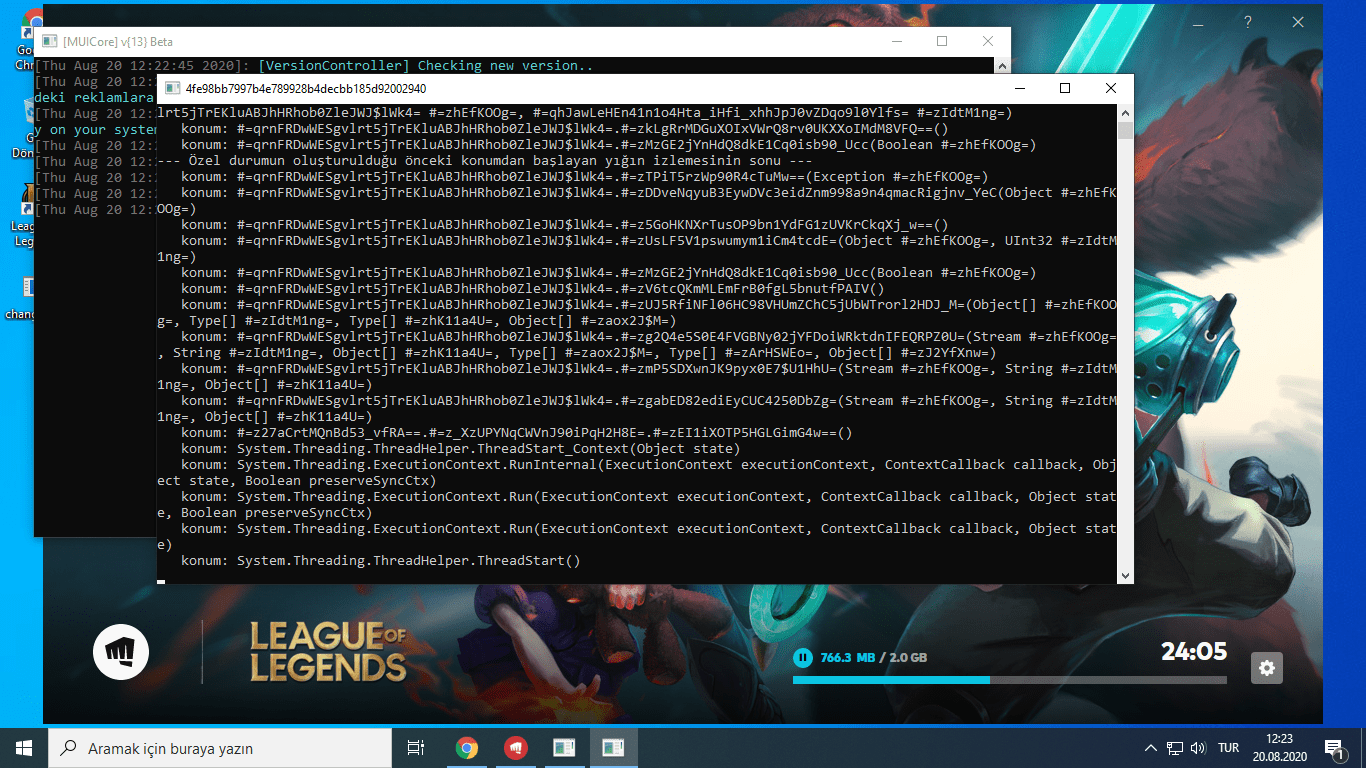The image size is (1366, 768).
Task: Minimize the front console window
Action: point(1019,88)
